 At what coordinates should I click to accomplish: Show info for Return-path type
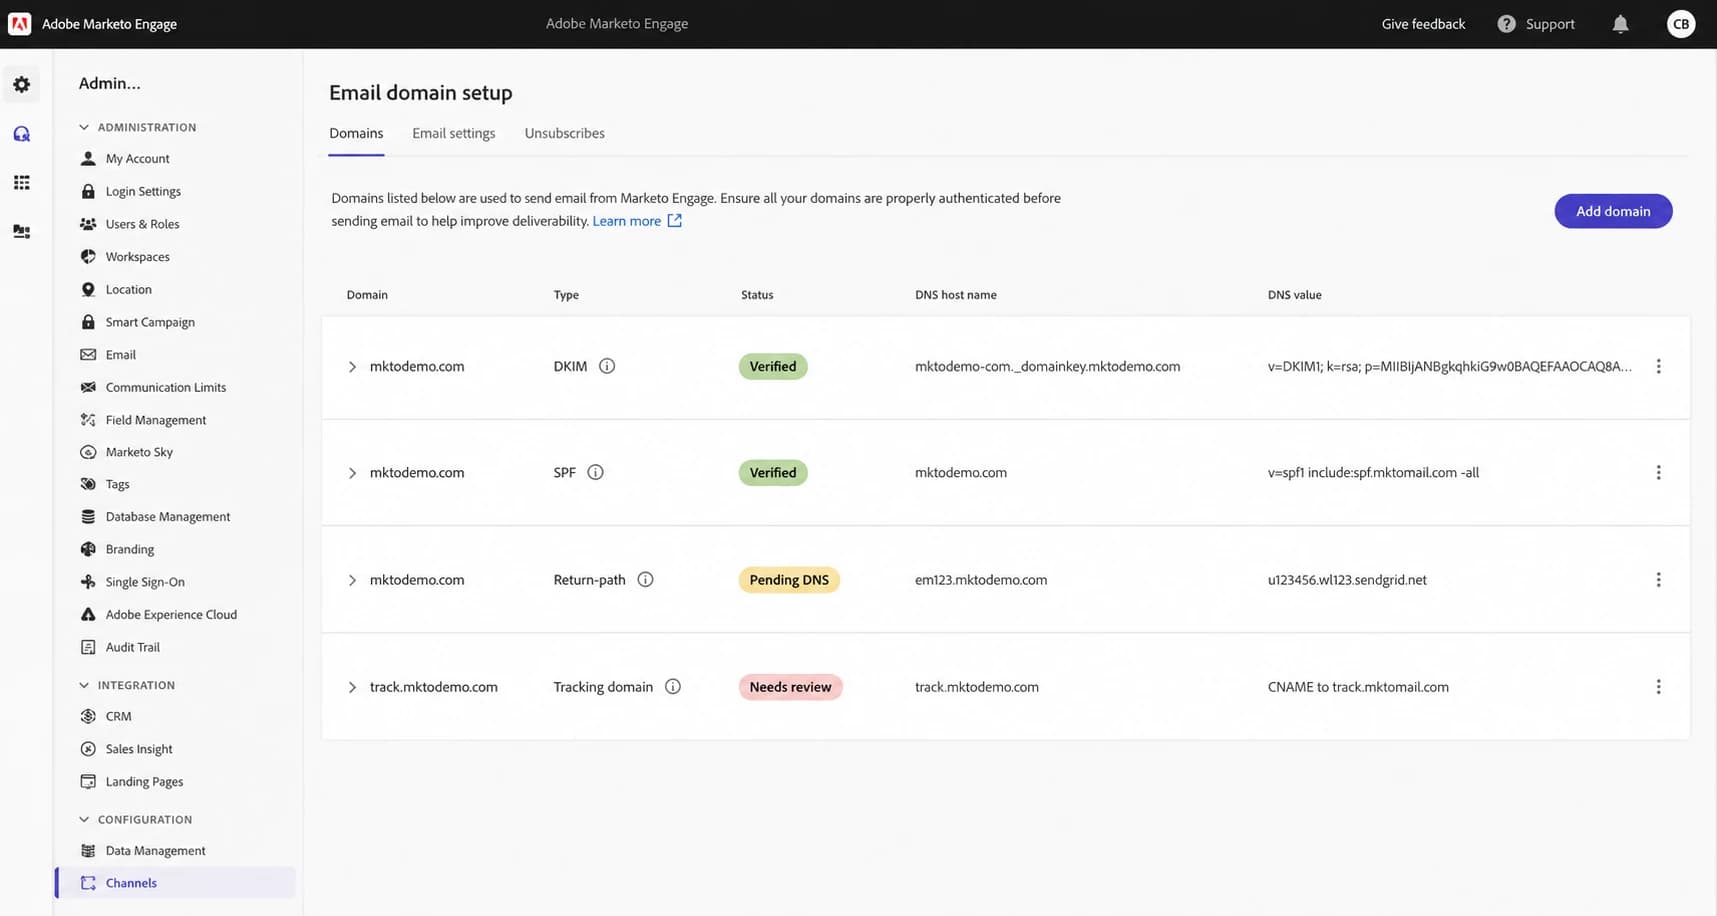tap(645, 579)
